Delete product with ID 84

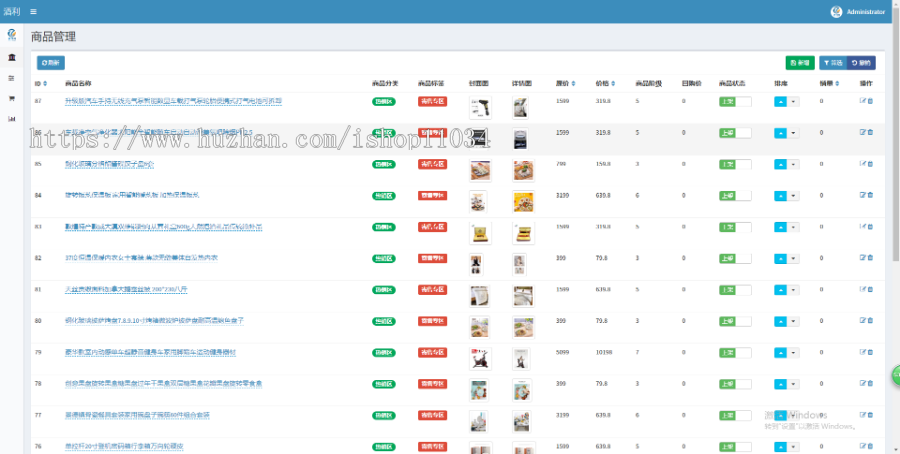coord(870,195)
